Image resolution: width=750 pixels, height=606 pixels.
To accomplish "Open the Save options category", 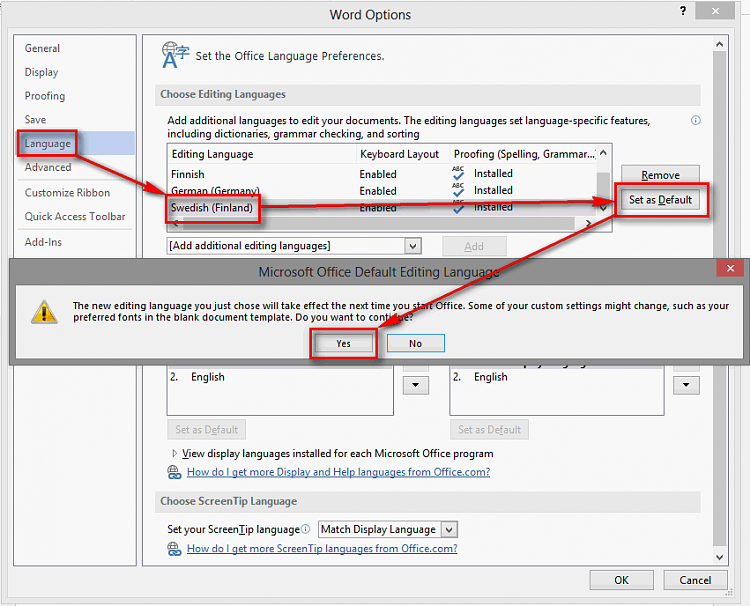I will coord(35,120).
